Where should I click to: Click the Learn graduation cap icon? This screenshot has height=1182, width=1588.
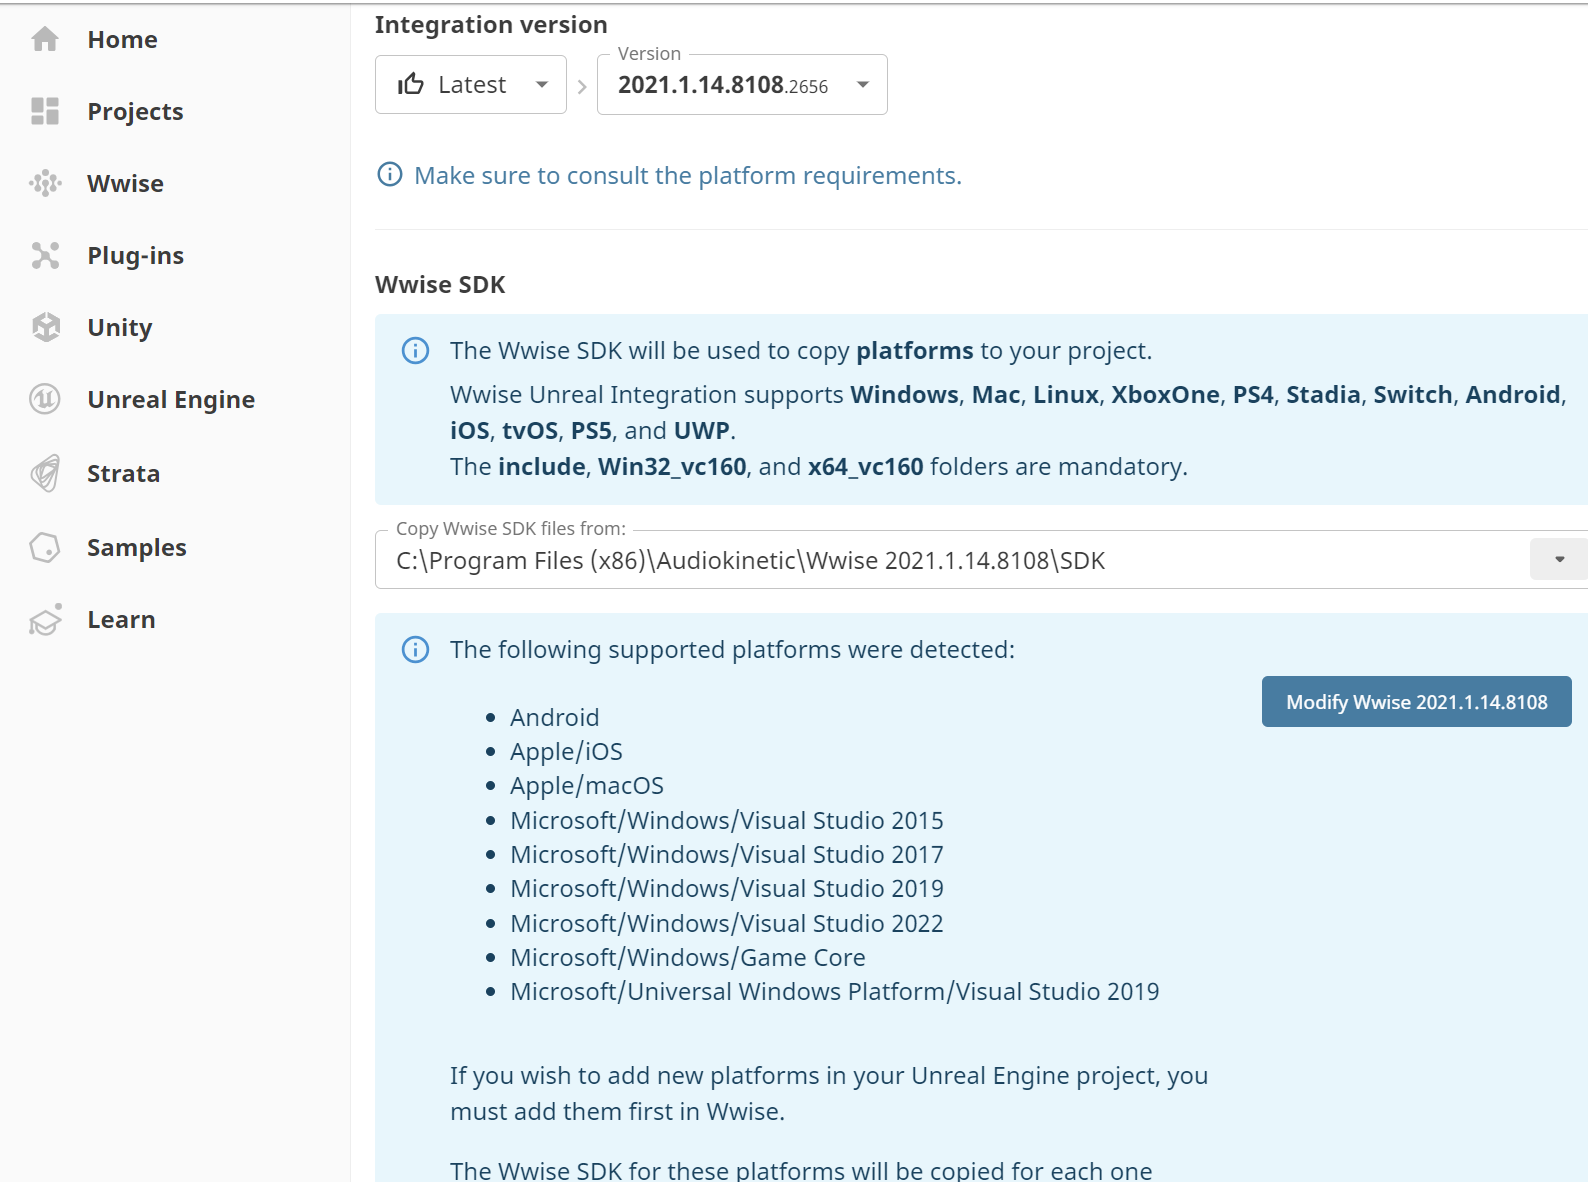(x=45, y=620)
